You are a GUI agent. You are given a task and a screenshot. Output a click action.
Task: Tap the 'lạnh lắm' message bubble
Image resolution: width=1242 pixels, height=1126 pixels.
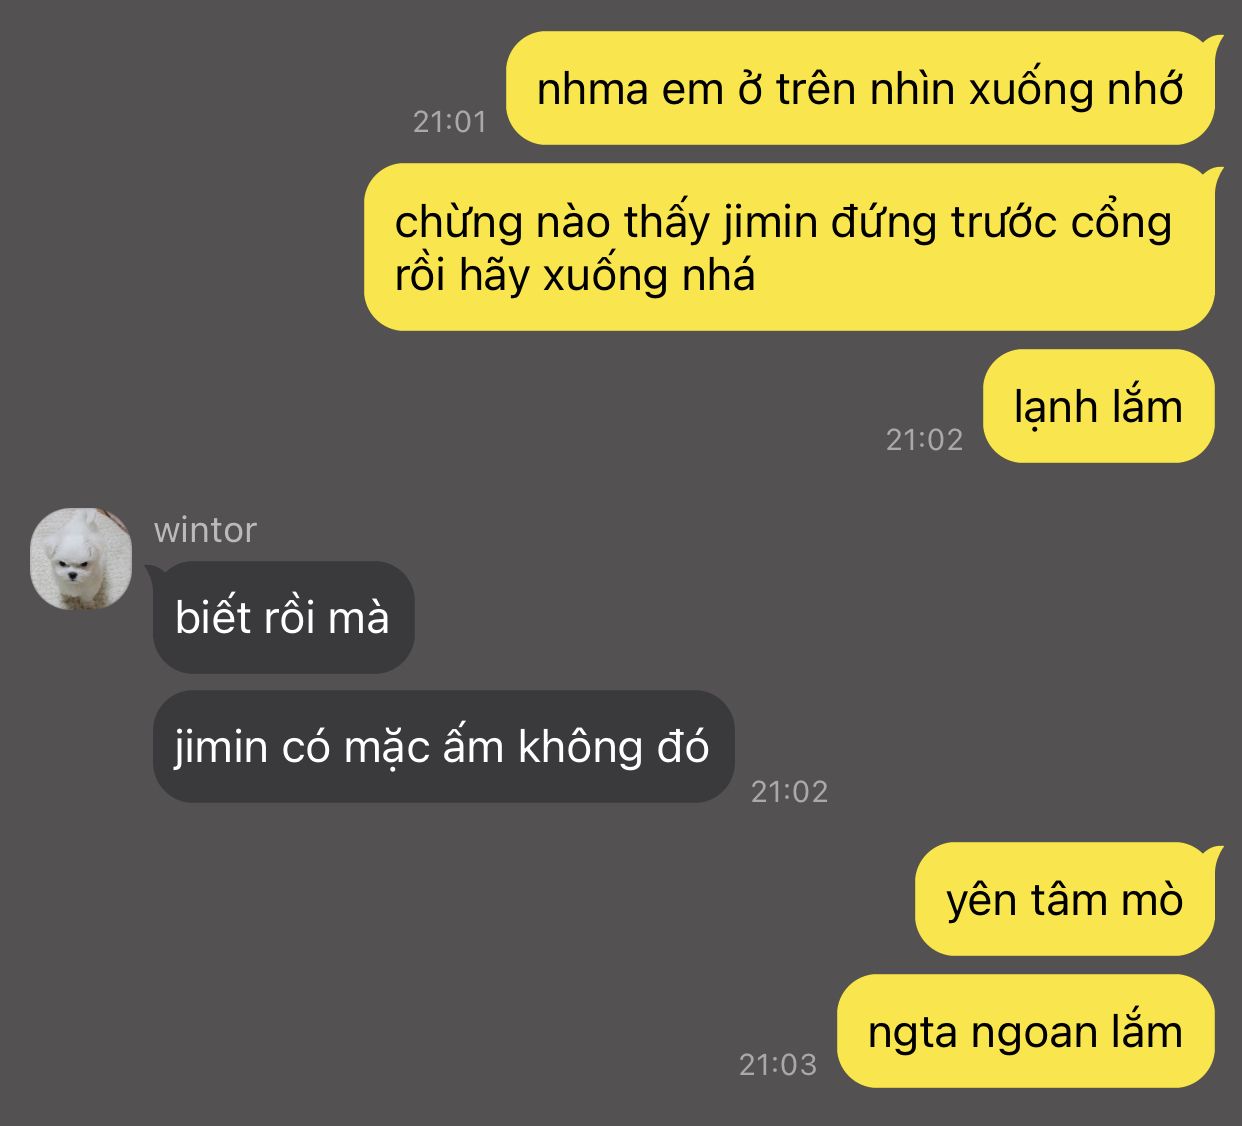[1099, 406]
